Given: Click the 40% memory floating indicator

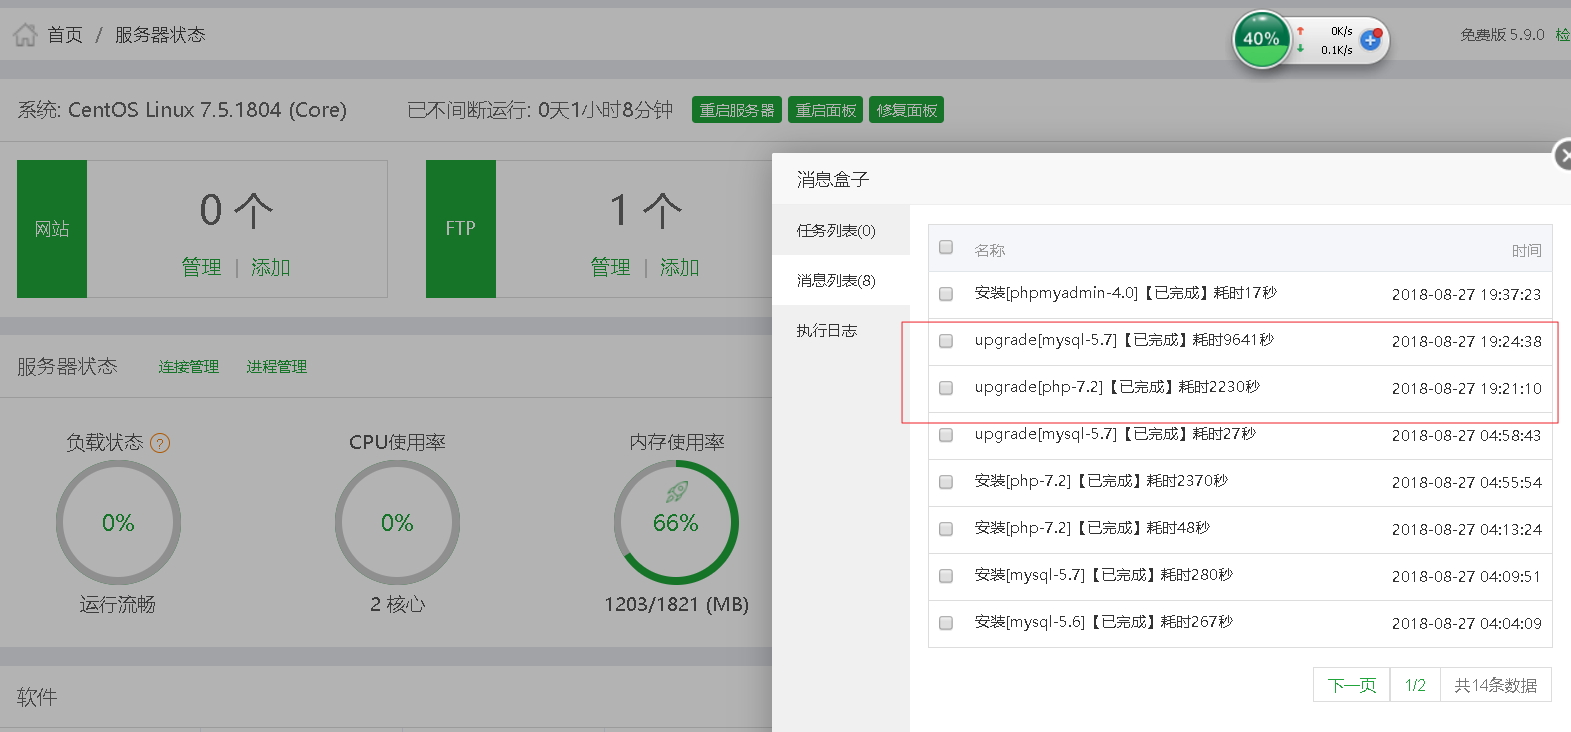Looking at the screenshot, I should 1261,40.
